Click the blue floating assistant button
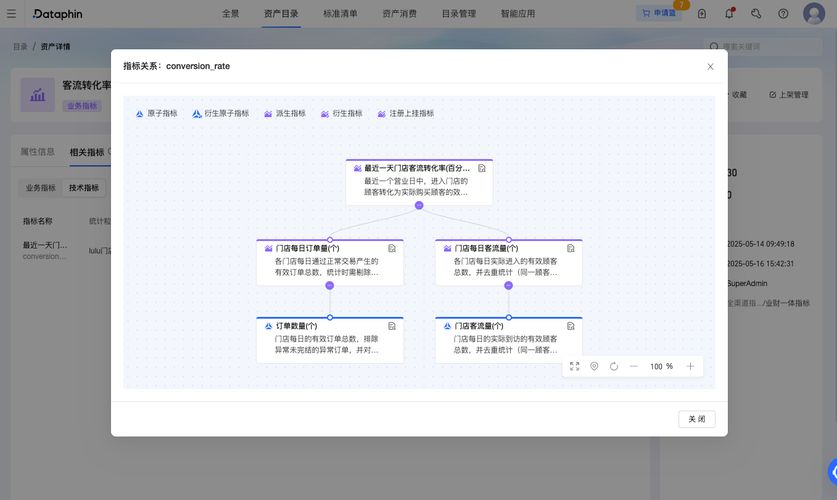Image resolution: width=837 pixels, height=500 pixels. pos(832,472)
